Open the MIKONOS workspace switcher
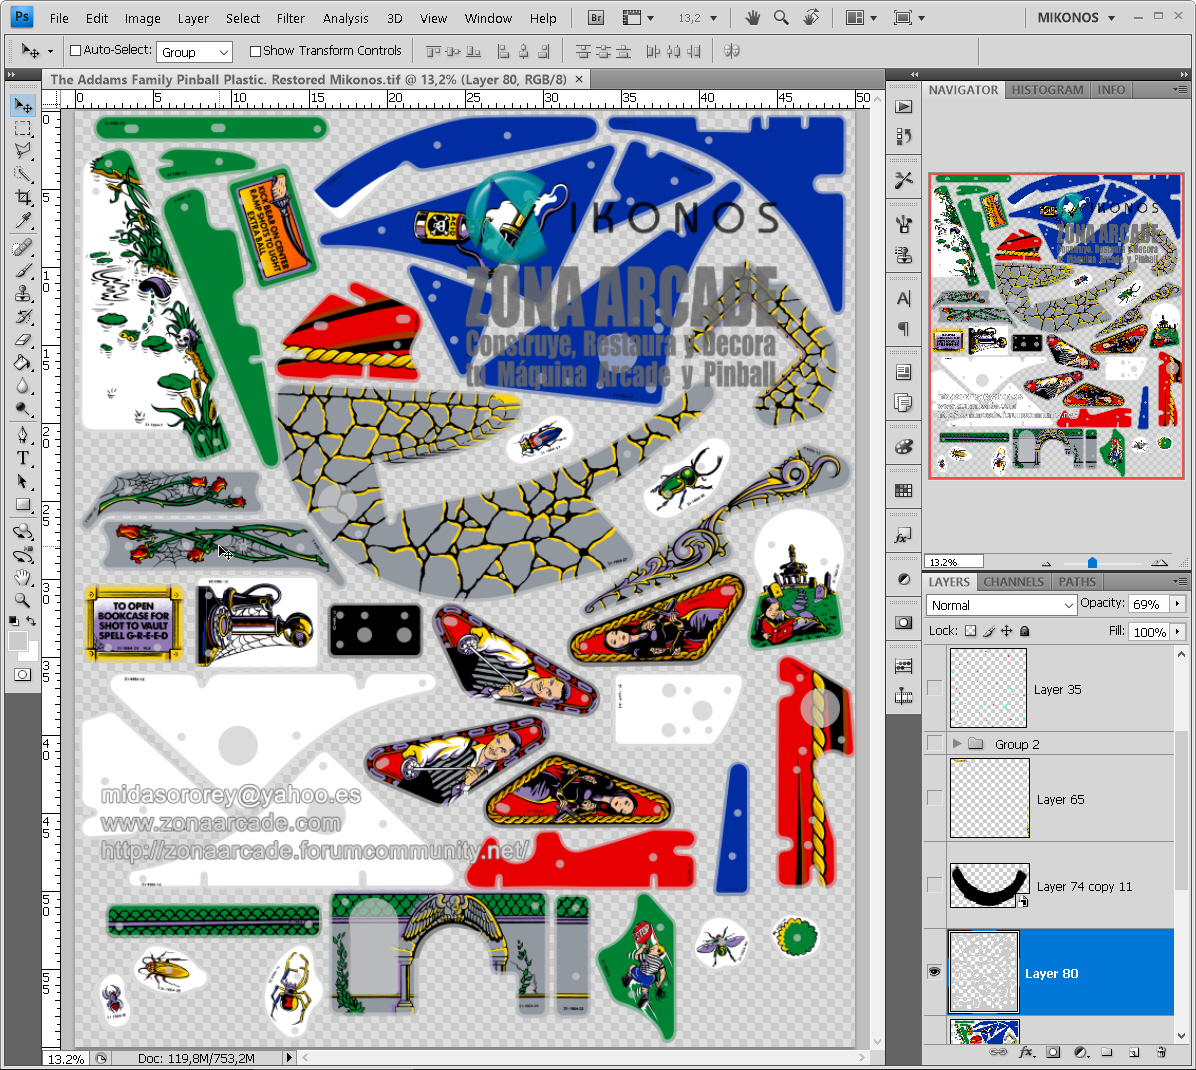The image size is (1196, 1070). [1076, 18]
